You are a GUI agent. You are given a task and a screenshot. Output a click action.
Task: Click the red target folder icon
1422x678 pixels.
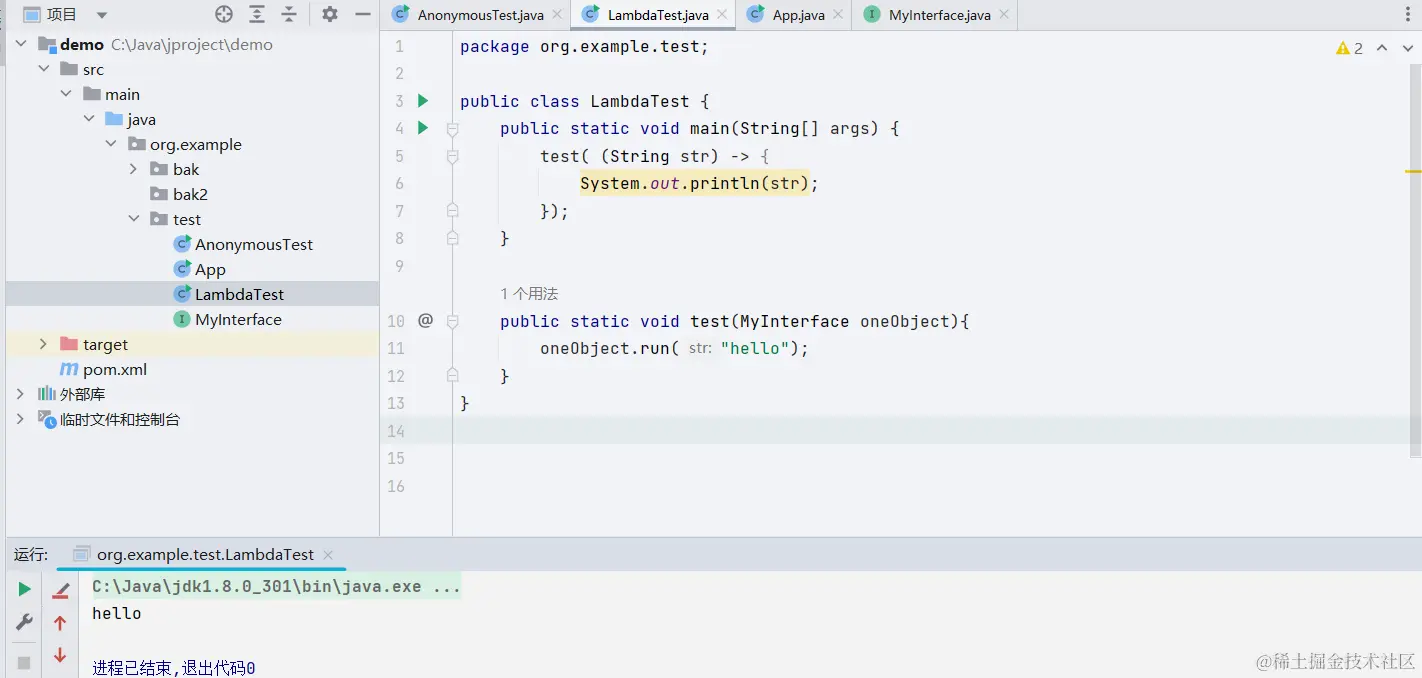(x=69, y=344)
